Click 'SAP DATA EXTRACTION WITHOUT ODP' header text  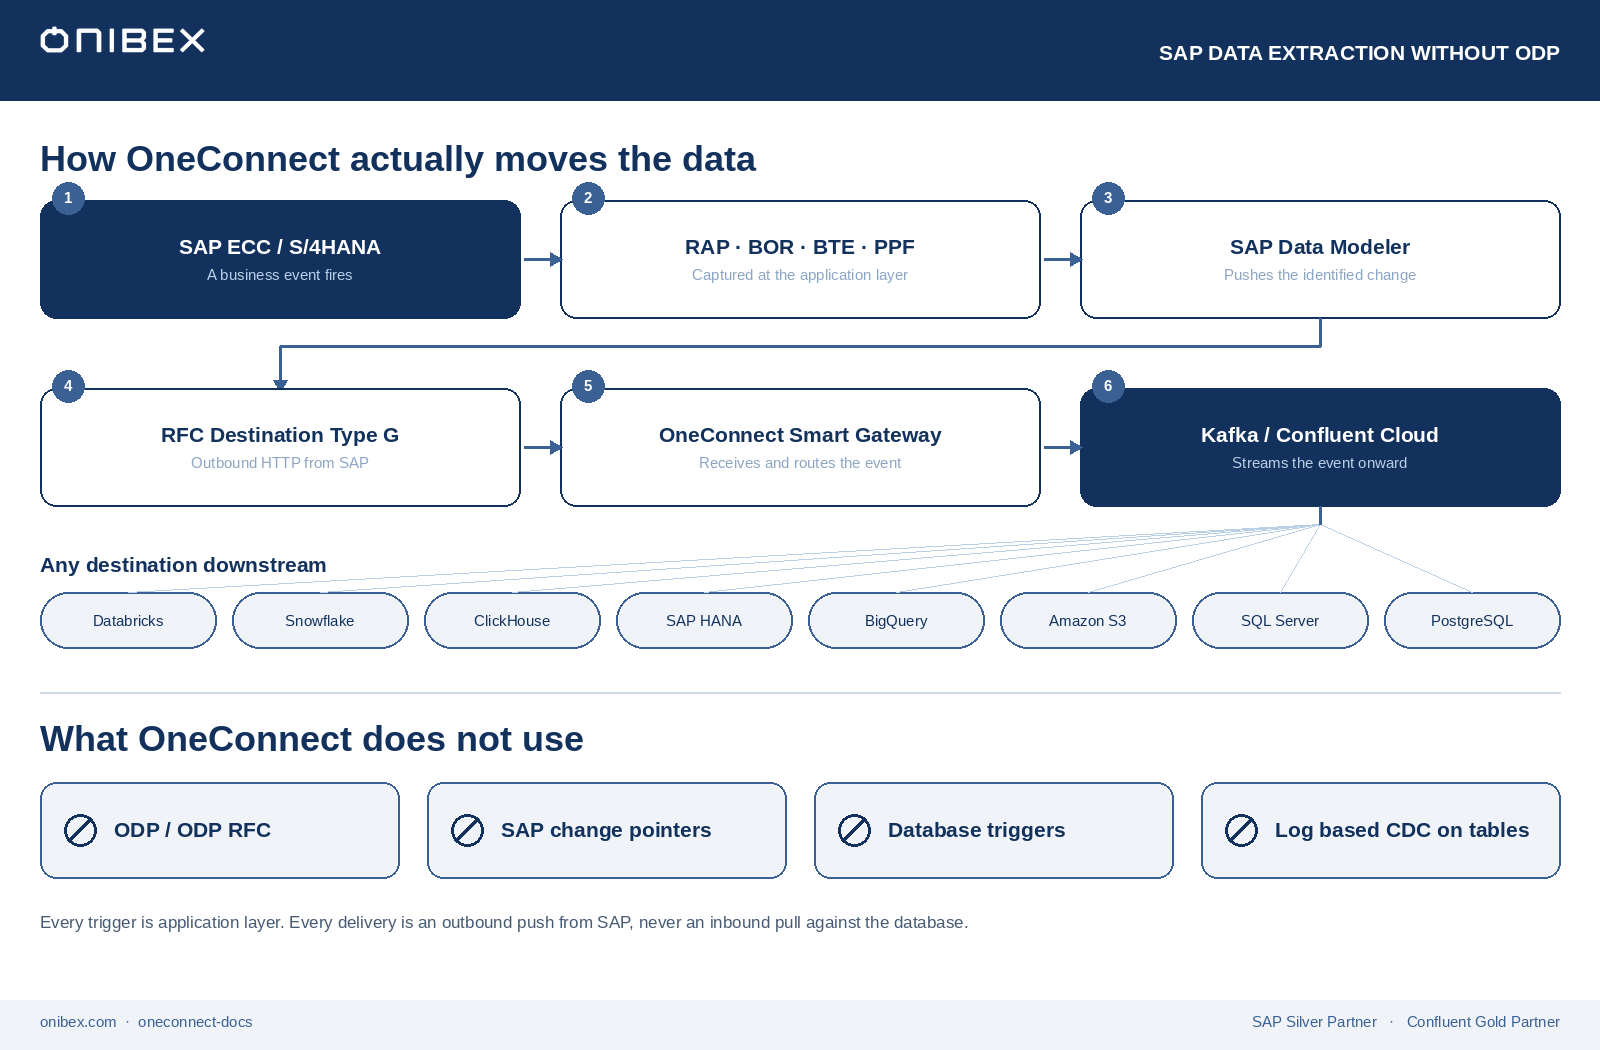click(1359, 53)
